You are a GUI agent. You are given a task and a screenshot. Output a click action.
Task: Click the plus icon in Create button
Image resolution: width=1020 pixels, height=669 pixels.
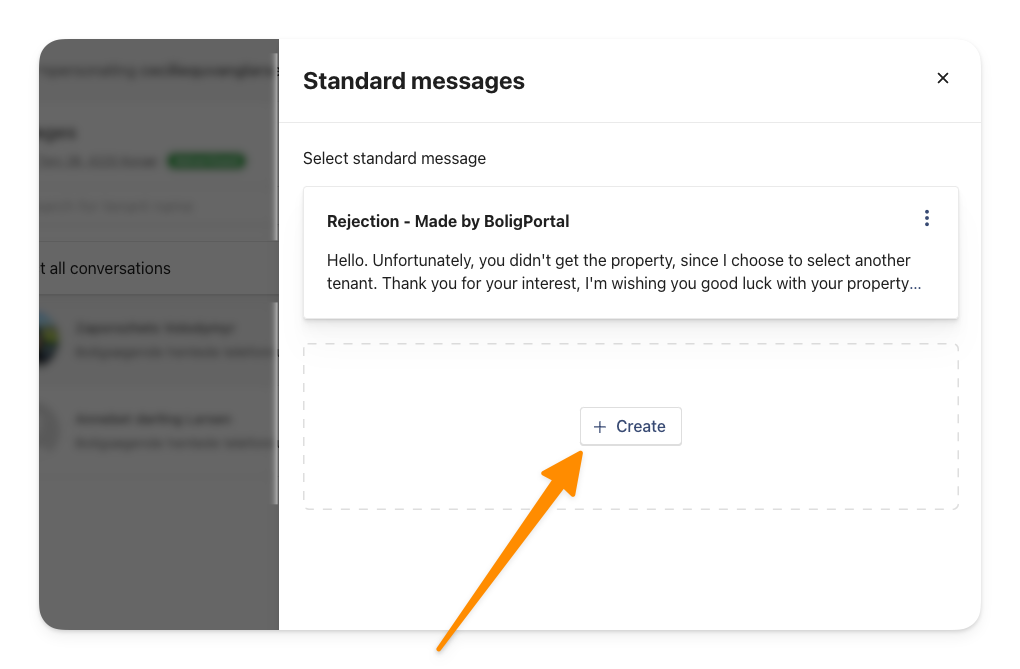[x=600, y=427]
